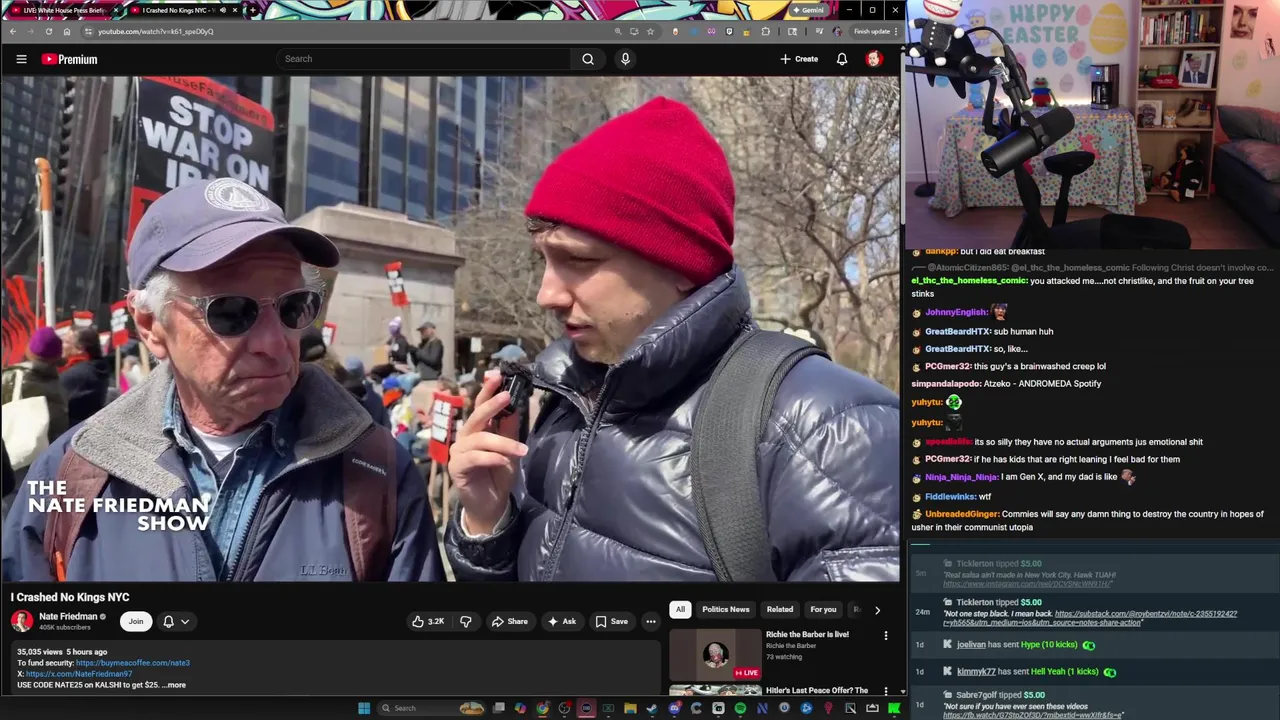
Task: Open Richie the Barber is live thumbnail
Action: click(715, 653)
